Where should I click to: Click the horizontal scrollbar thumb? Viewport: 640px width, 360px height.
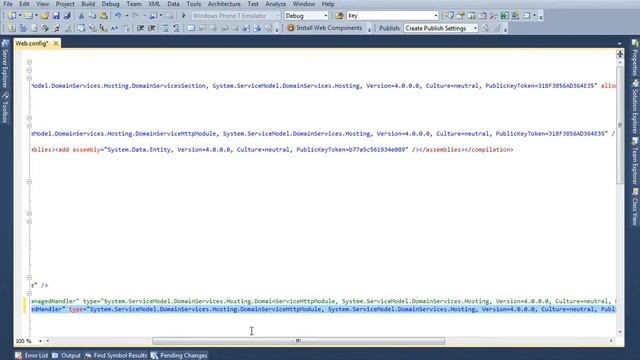coord(298,341)
